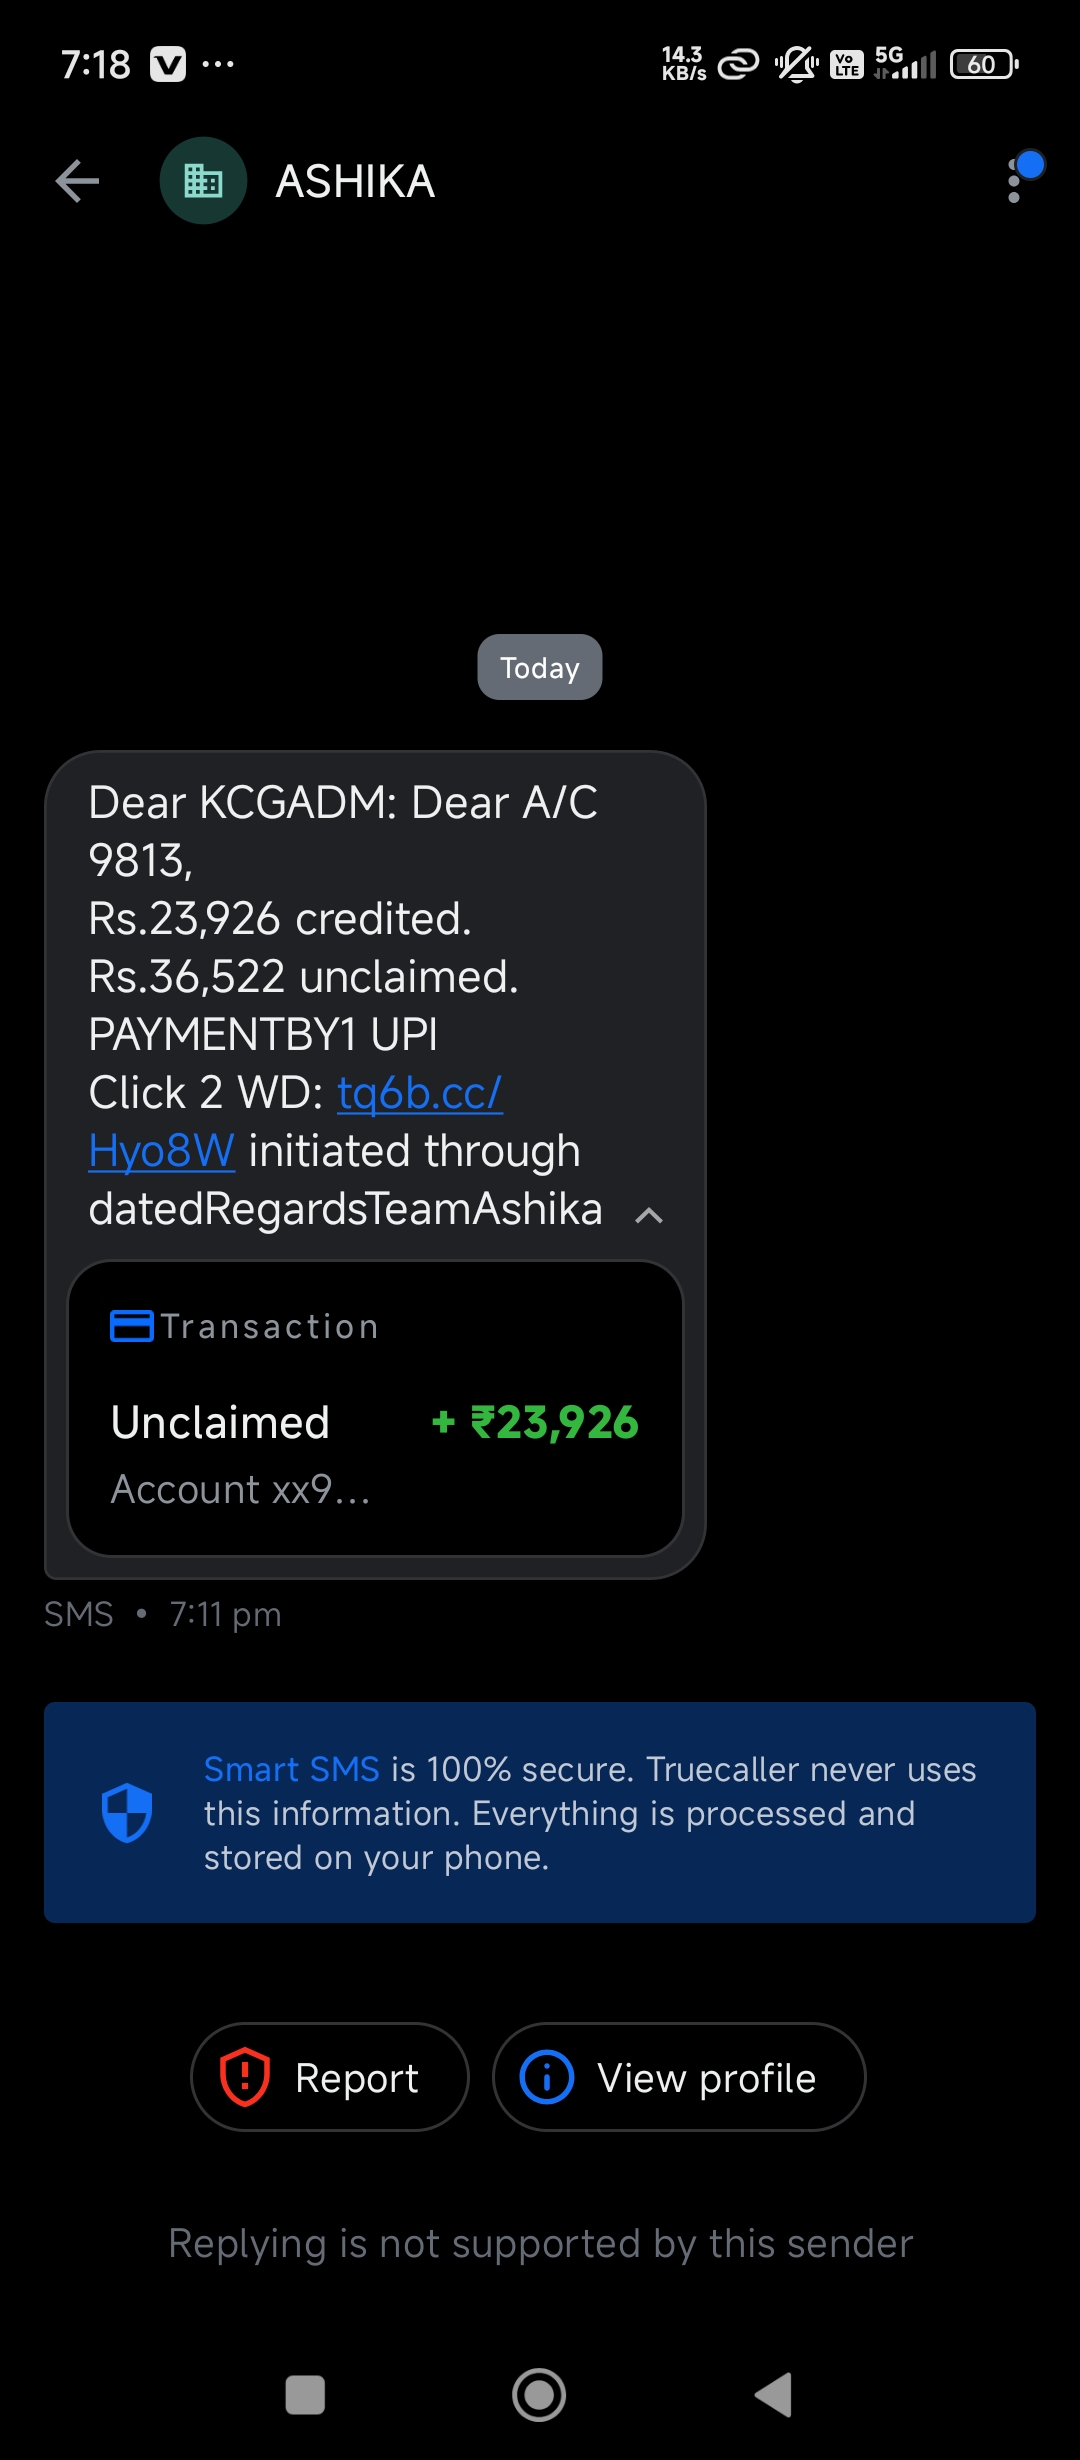Tap the Truecaller shield icon
This screenshot has width=1080, height=2460.
tap(127, 1812)
